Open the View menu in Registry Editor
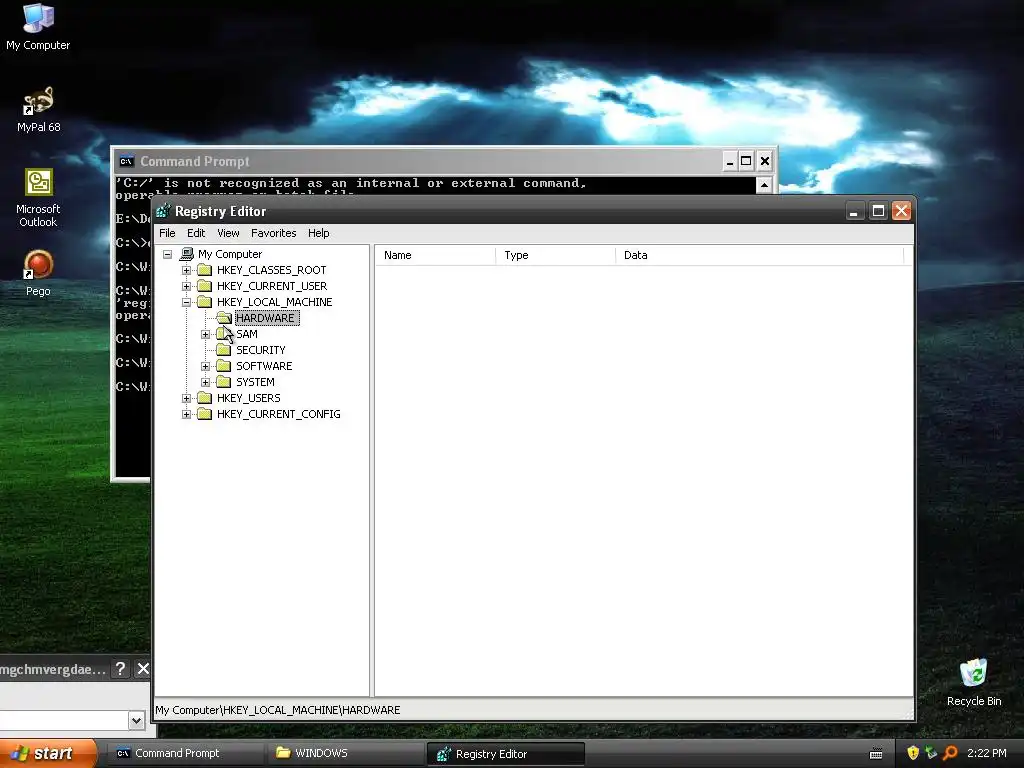 coord(228,233)
